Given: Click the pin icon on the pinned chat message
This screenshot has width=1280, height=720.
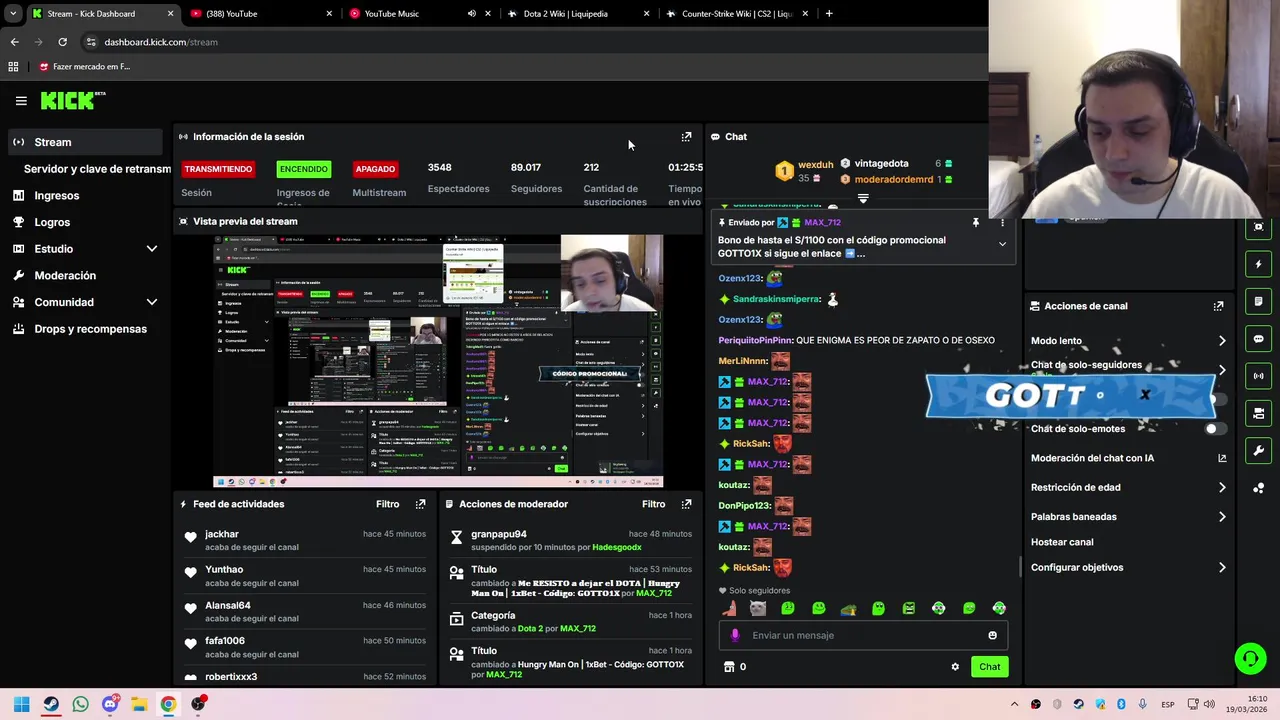Looking at the screenshot, I should 975,223.
